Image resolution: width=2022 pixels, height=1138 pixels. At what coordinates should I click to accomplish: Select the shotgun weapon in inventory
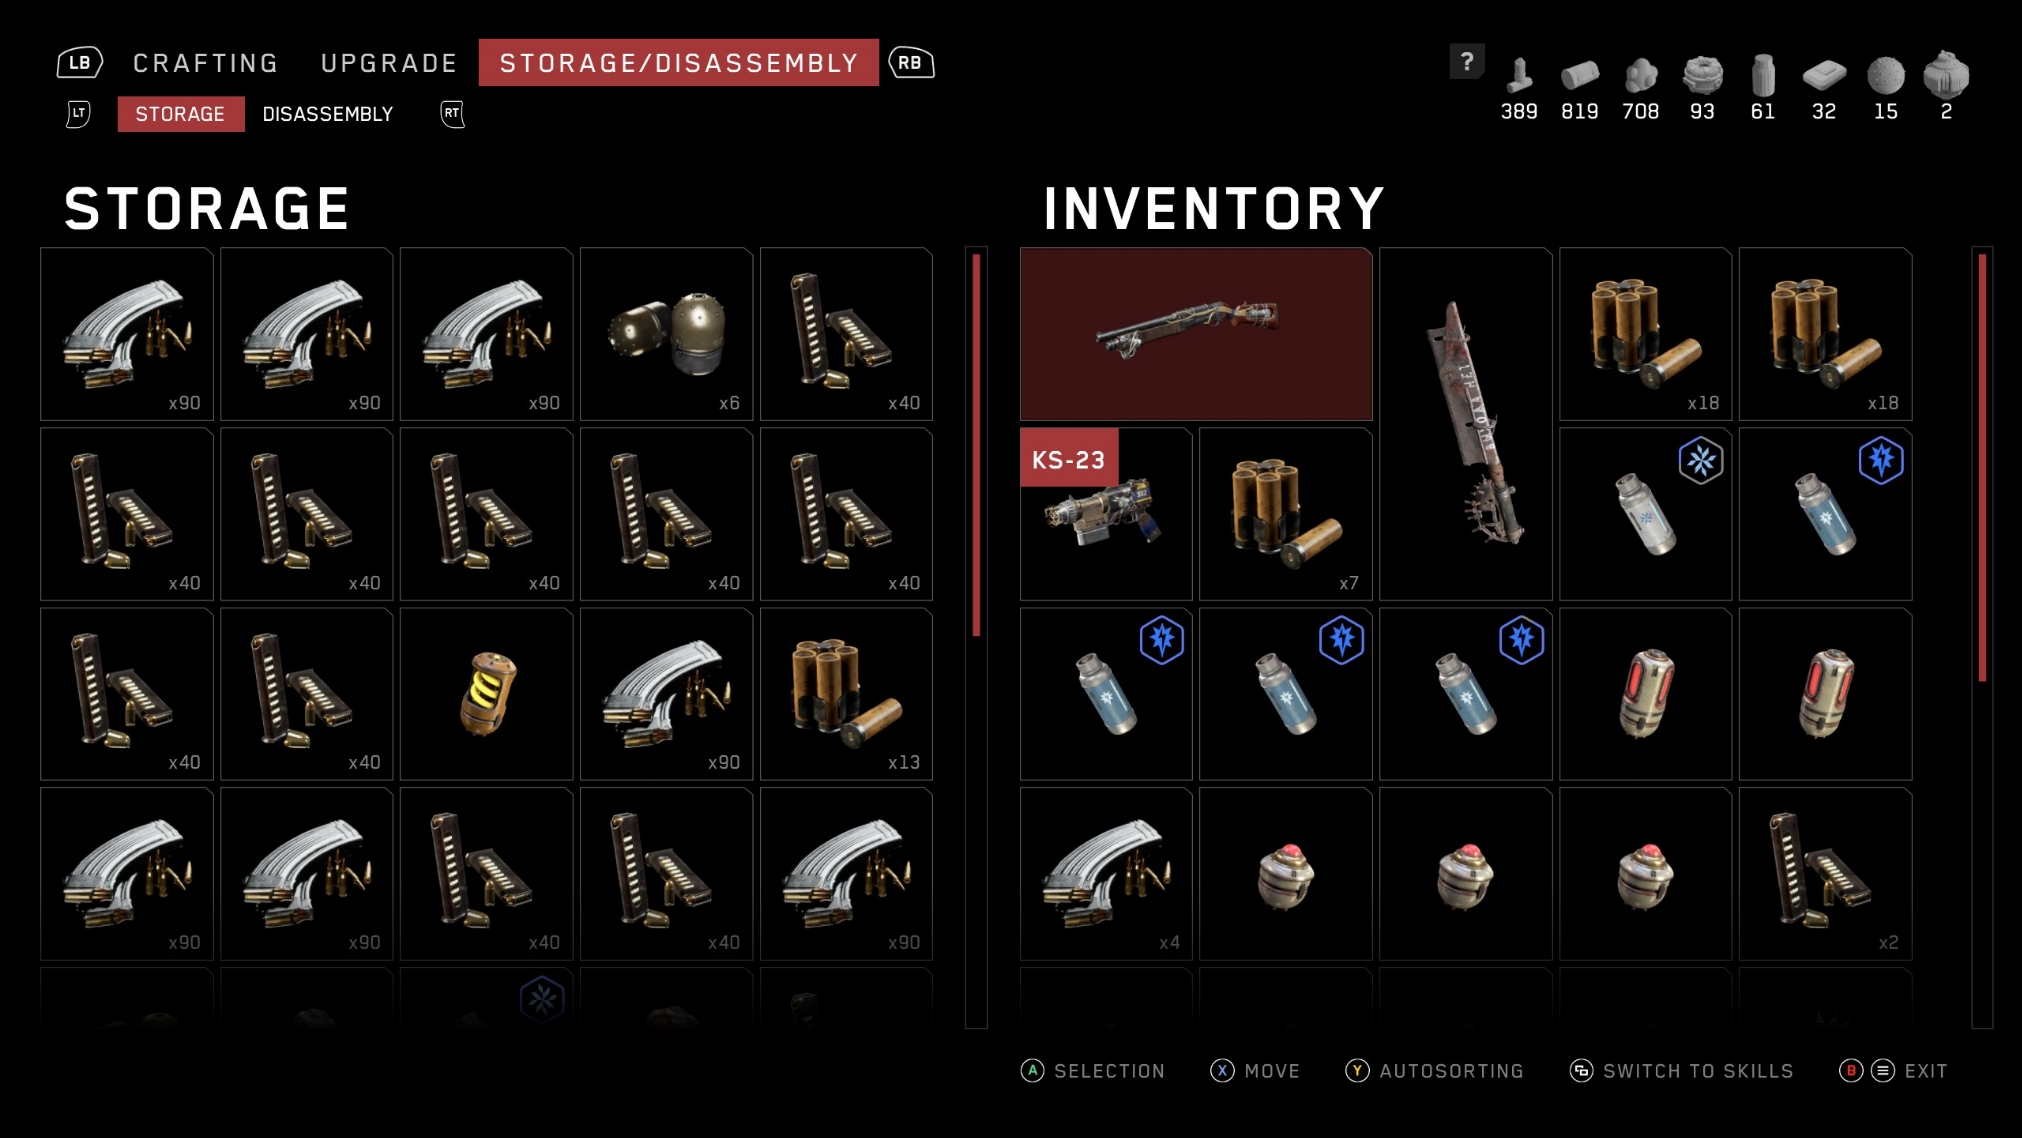pos(1196,334)
